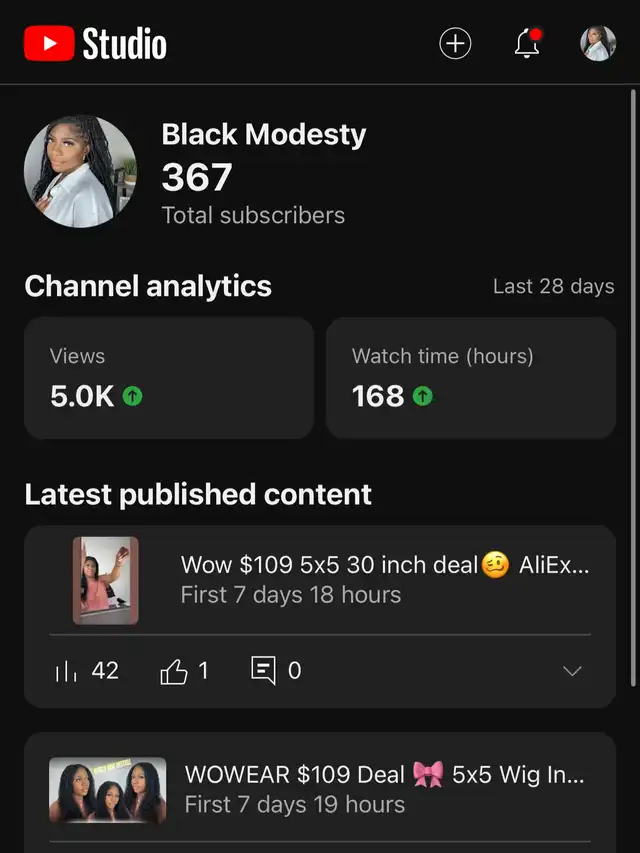The image size is (640, 853).
Task: Tap the views bar chart icon showing 42
Action: click(x=66, y=671)
